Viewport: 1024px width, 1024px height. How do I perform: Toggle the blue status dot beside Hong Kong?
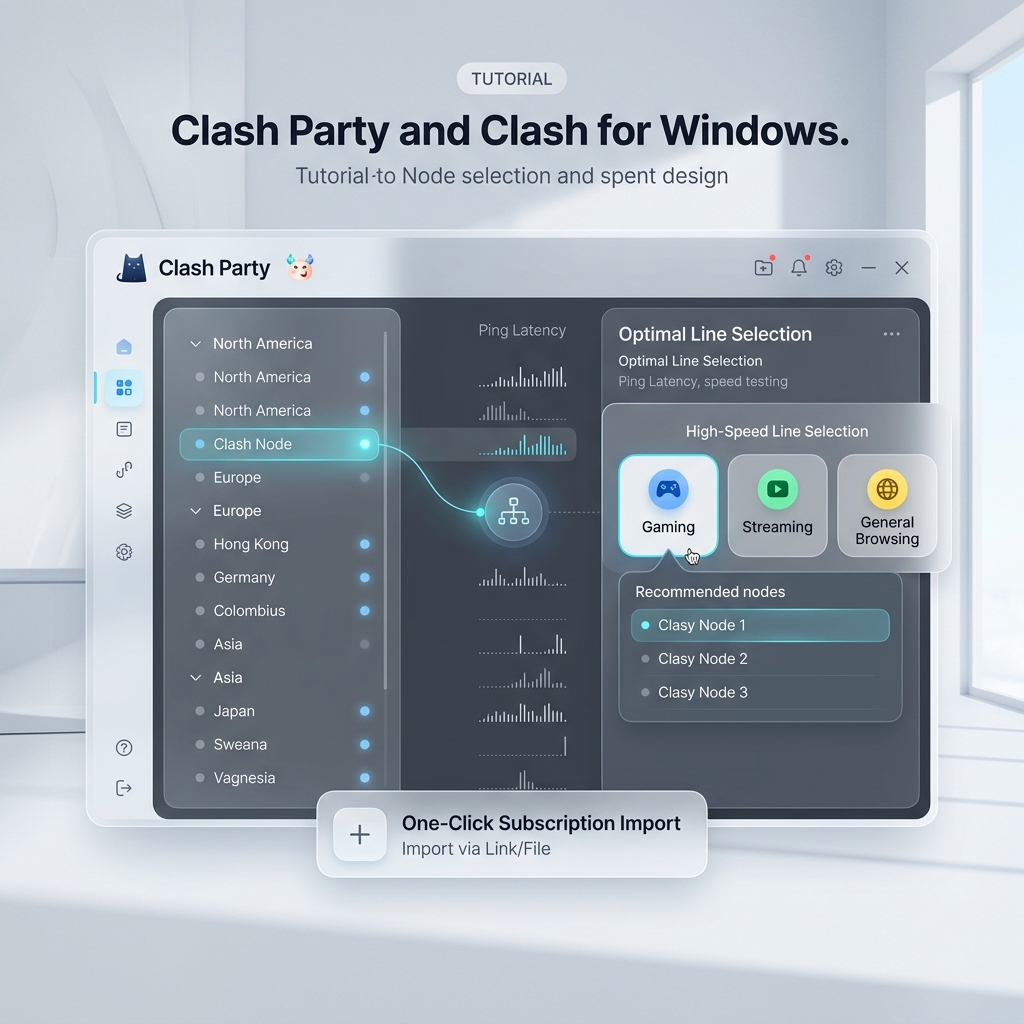364,544
